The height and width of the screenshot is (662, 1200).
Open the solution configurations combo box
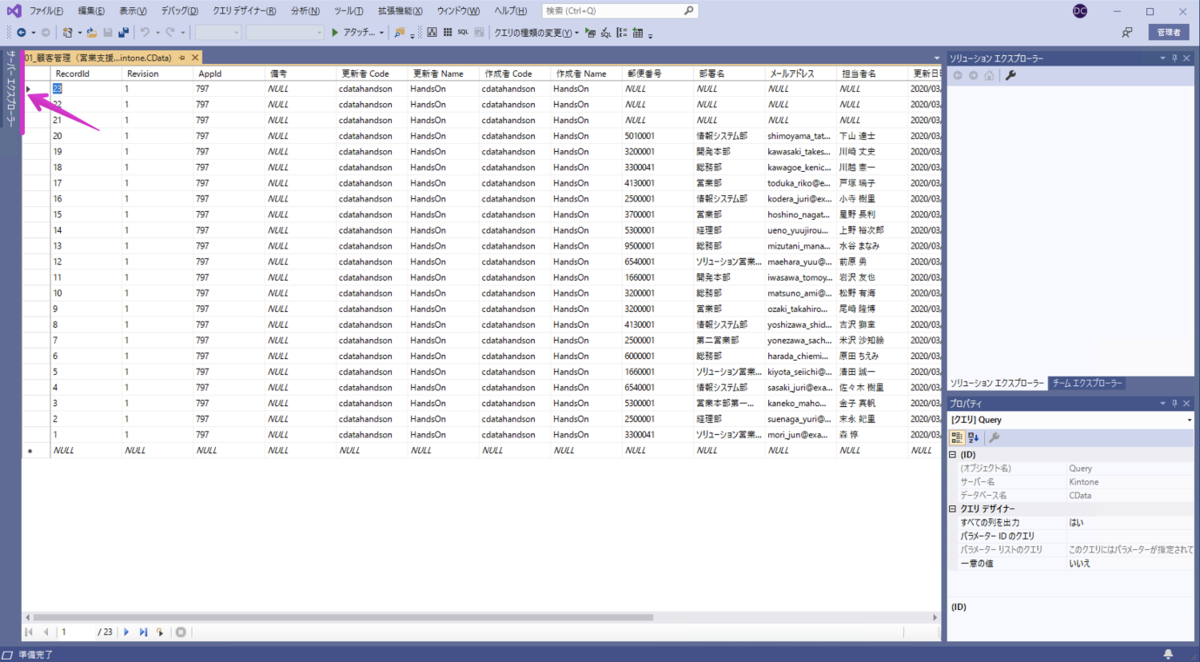(x=217, y=32)
